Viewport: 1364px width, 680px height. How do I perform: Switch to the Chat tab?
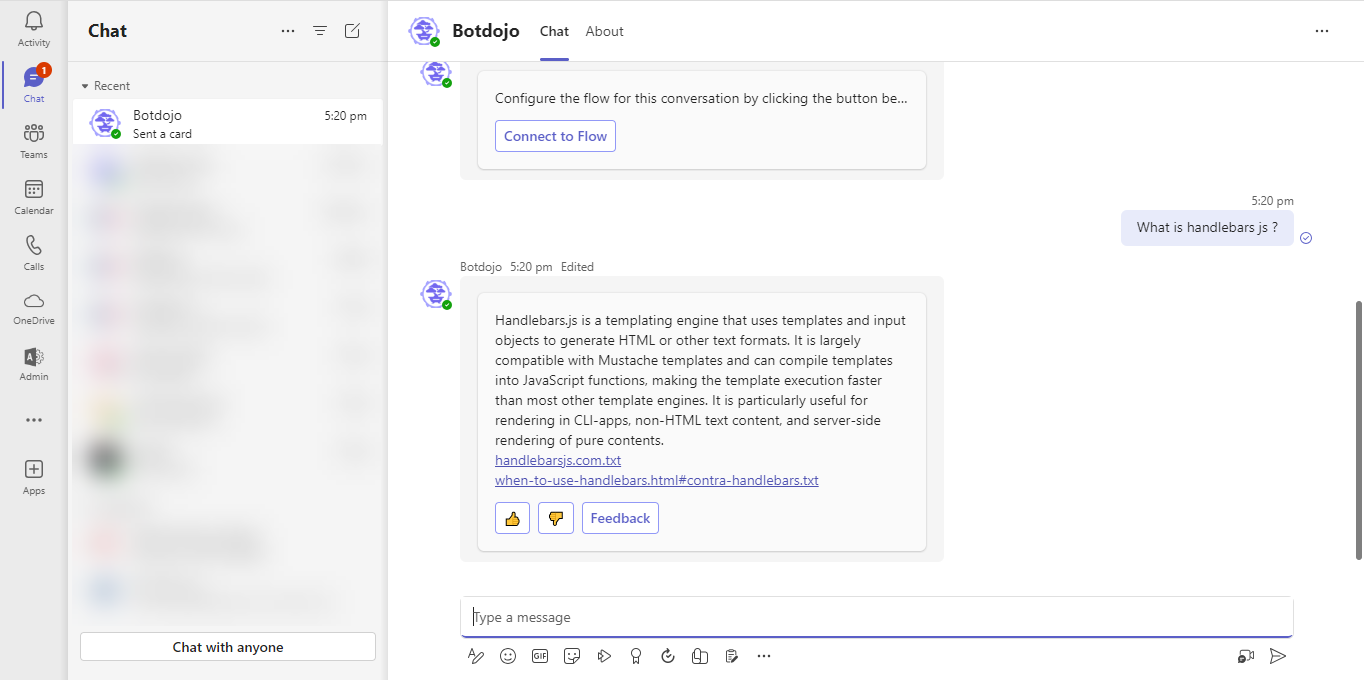pos(554,31)
